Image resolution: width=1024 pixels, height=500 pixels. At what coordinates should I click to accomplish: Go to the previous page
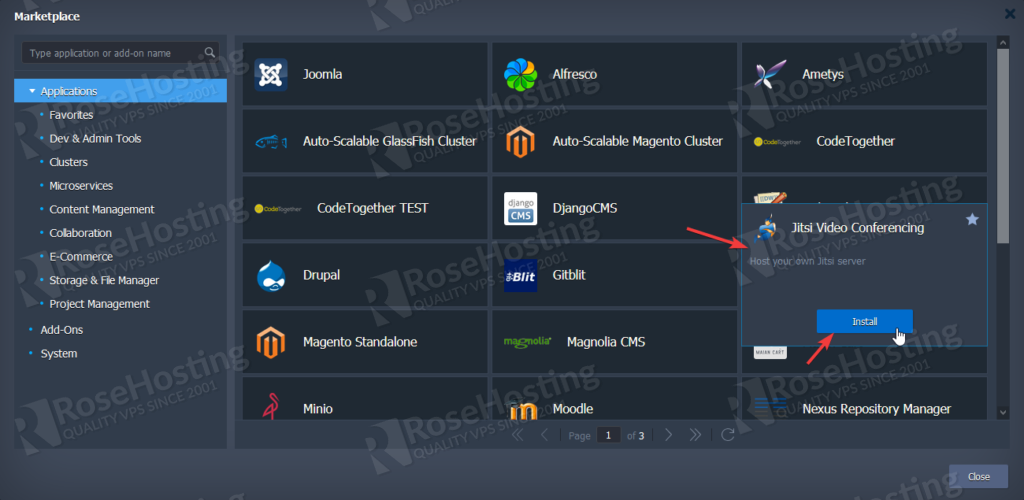click(x=545, y=435)
